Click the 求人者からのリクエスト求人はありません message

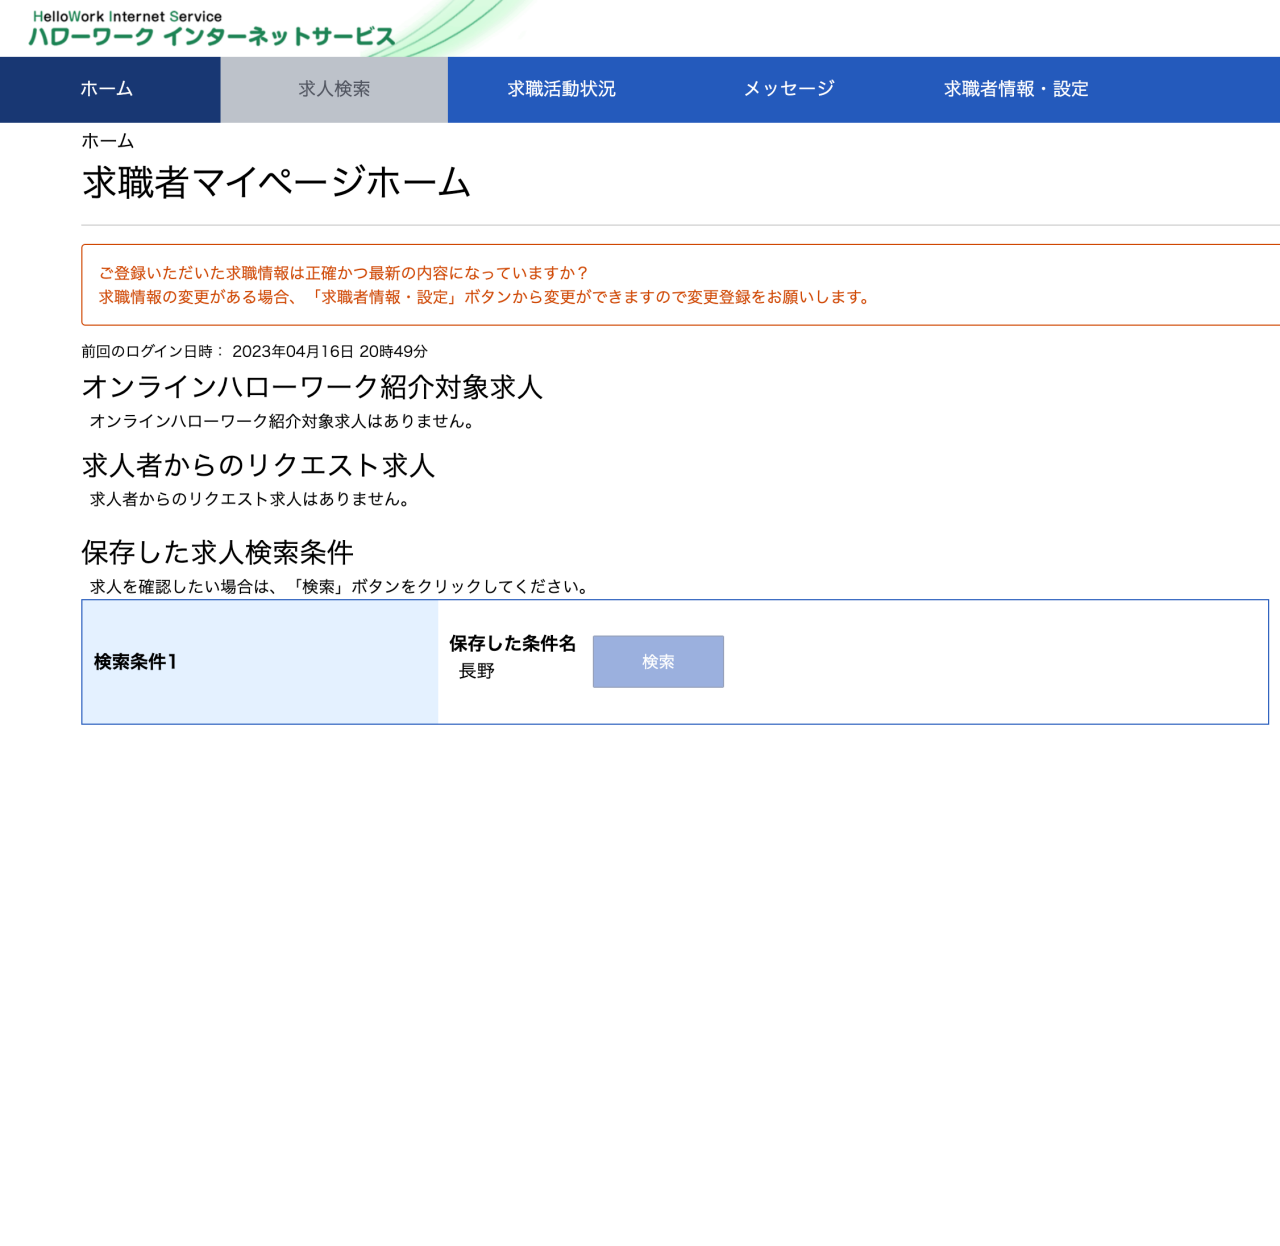pos(250,499)
